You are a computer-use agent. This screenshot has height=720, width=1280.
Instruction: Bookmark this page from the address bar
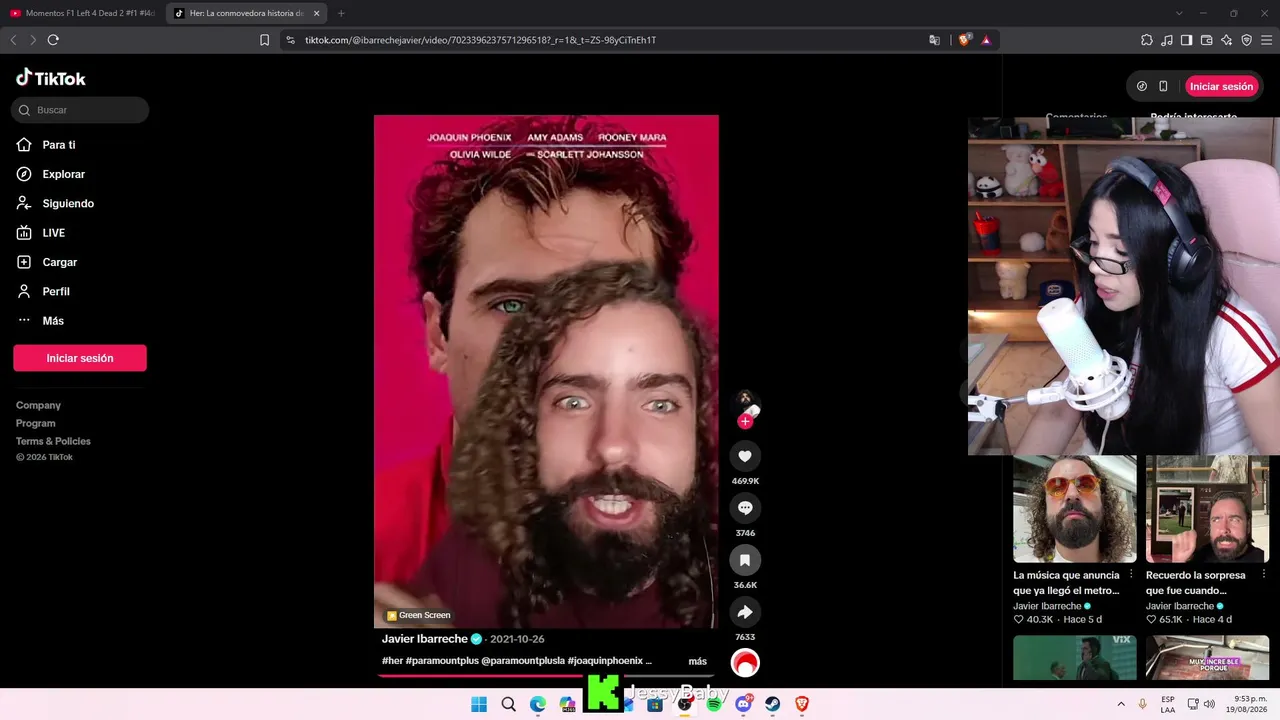pyautogui.click(x=264, y=40)
